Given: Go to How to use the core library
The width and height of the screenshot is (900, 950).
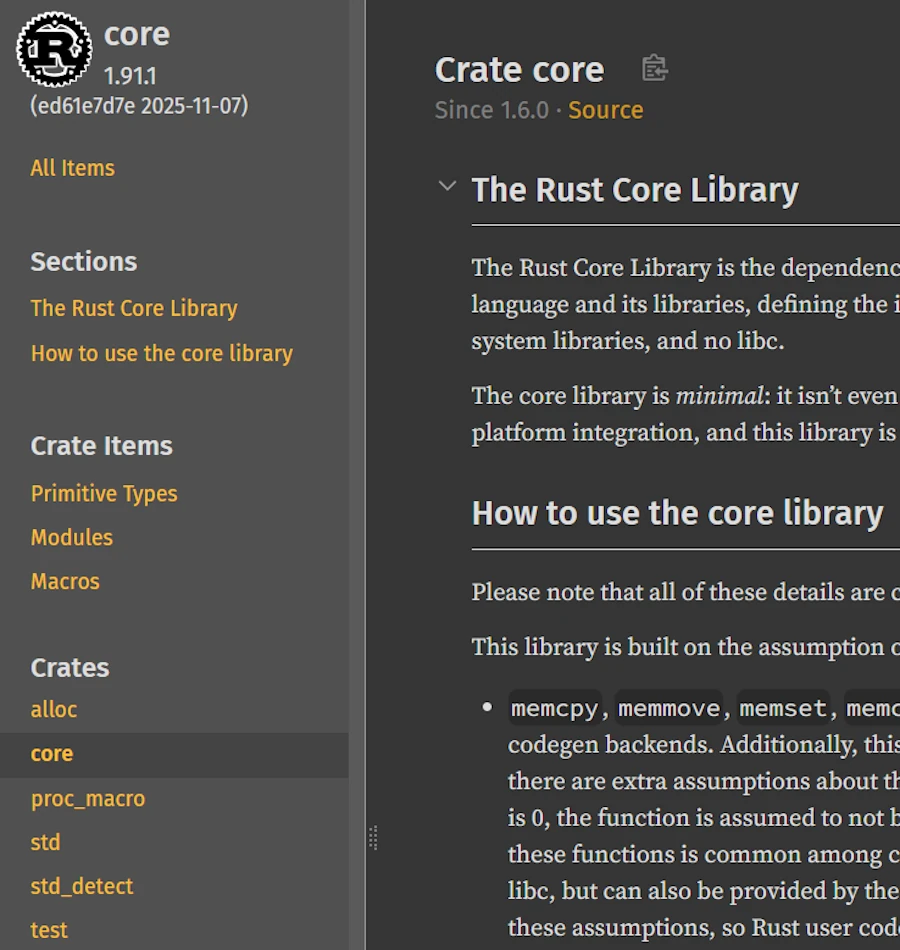Looking at the screenshot, I should 161,353.
